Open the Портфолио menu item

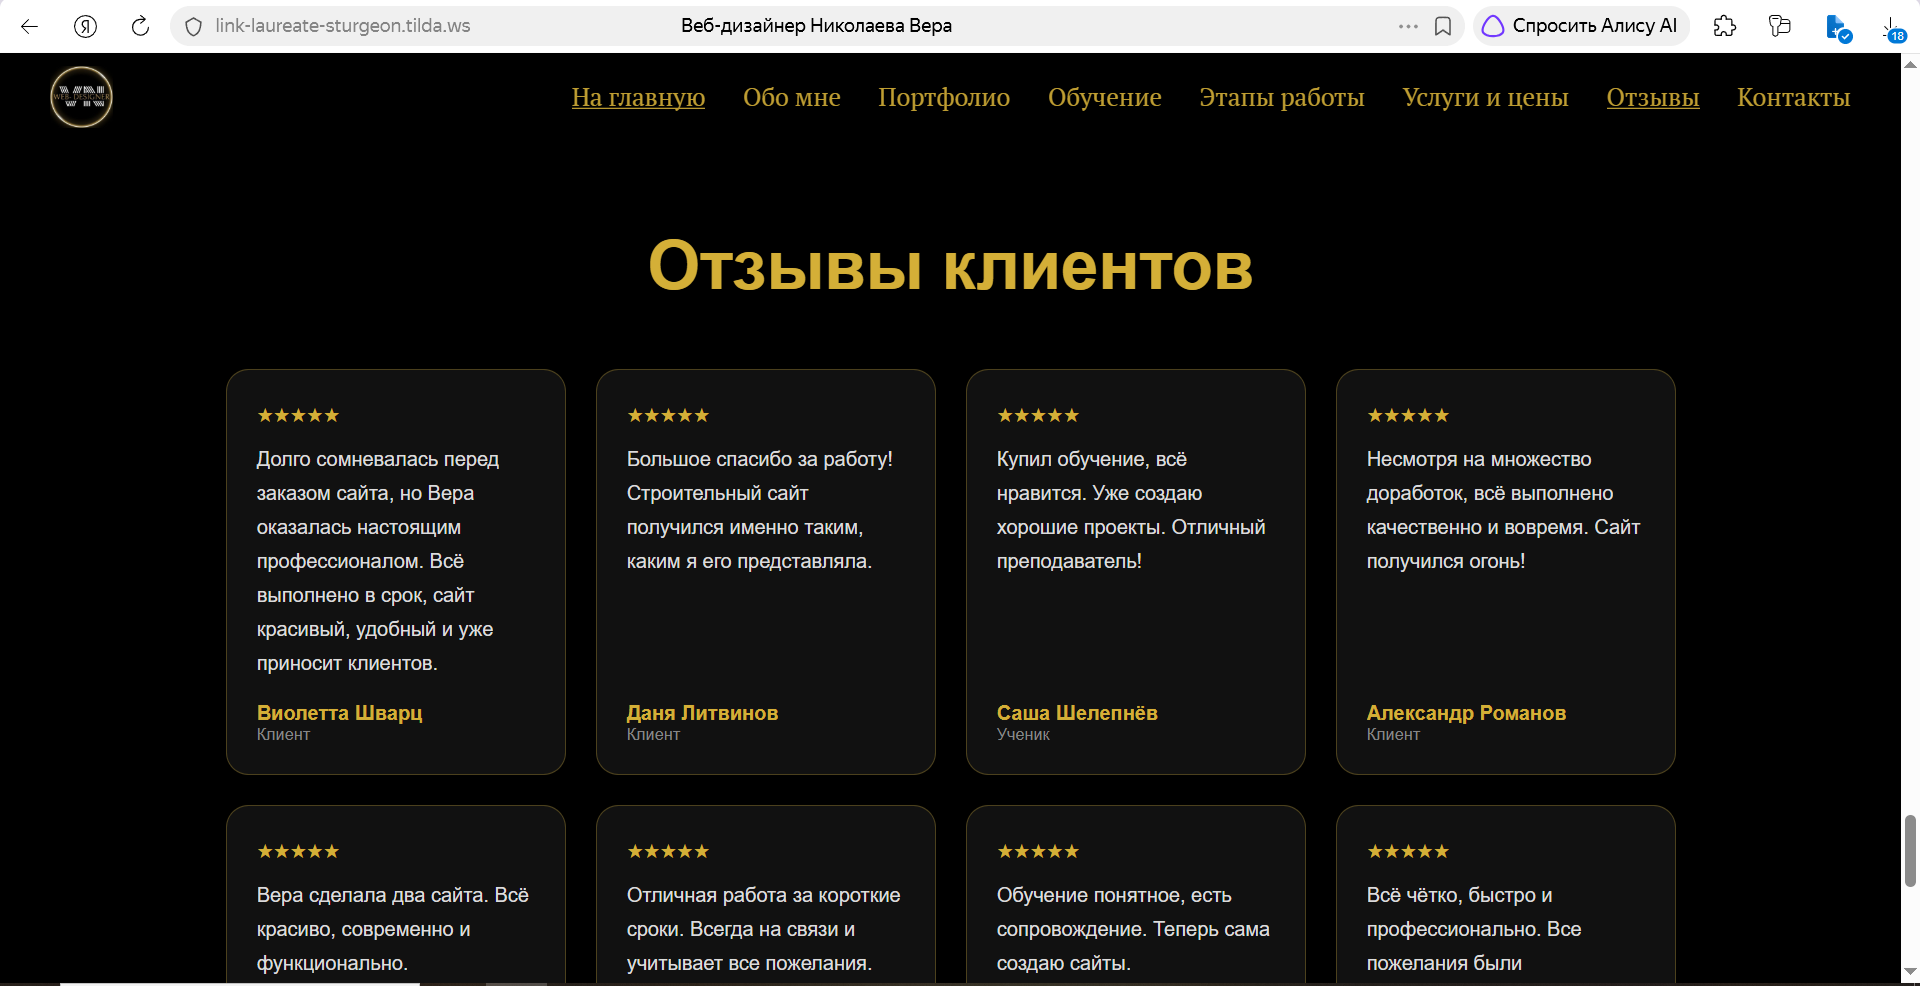pyautogui.click(x=944, y=97)
